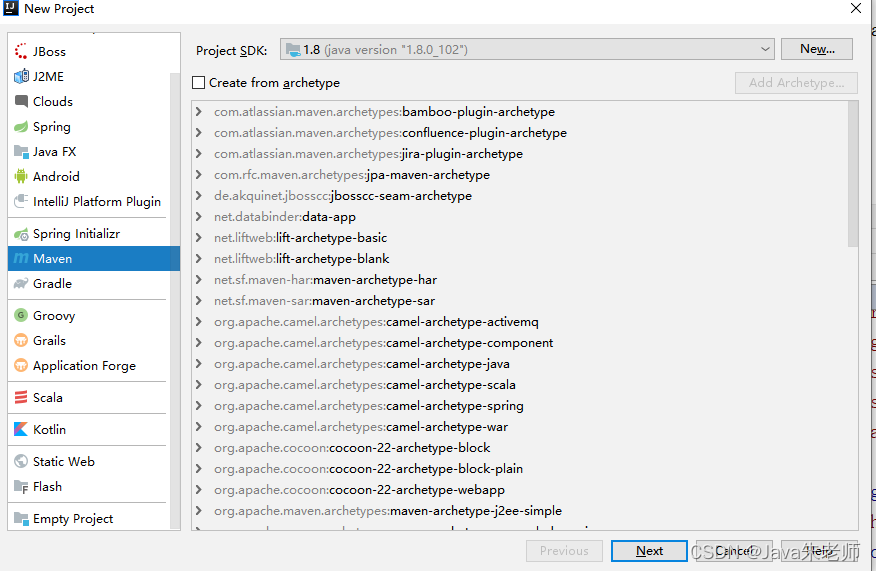
Task: Select the Grails icon
Action: (21, 340)
